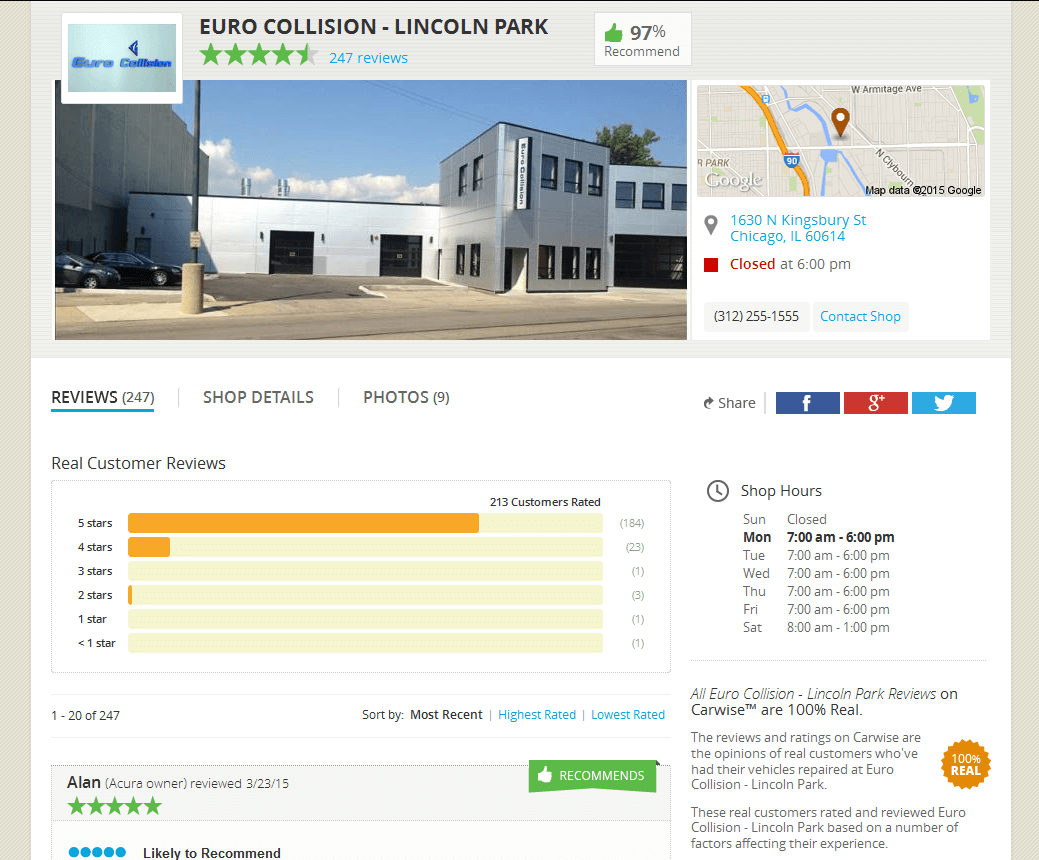Click the 5 stars rating bar
Viewport: 1039px width, 860px height.
point(365,523)
